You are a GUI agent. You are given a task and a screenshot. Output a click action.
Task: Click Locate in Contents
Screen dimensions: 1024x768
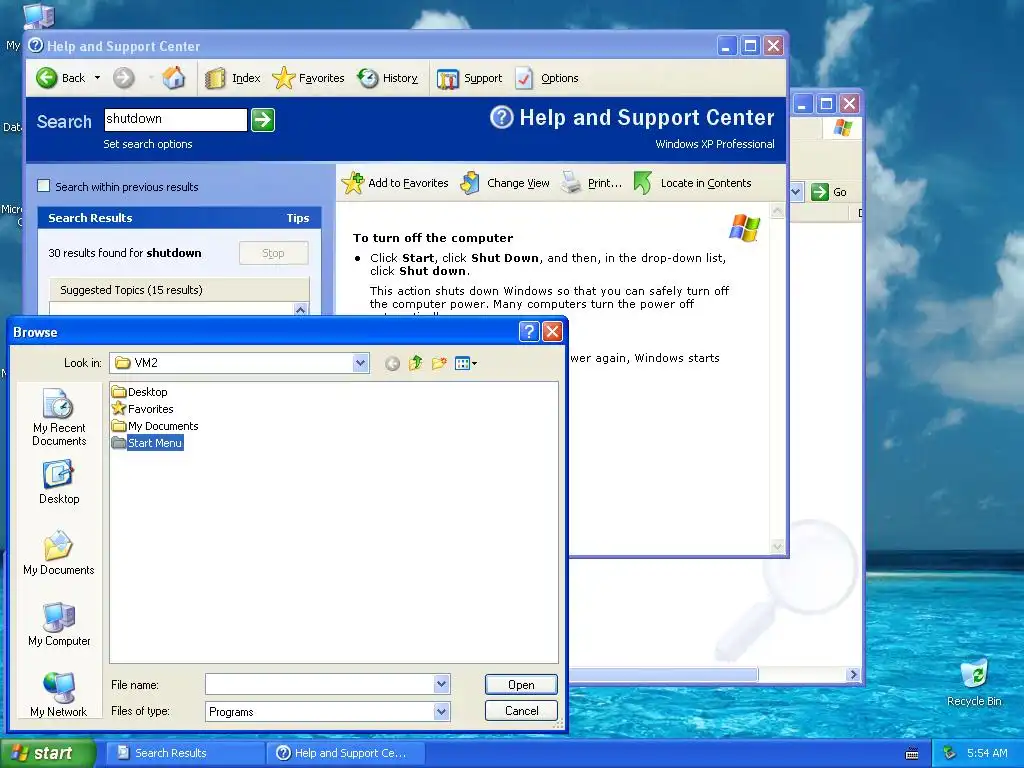692,183
